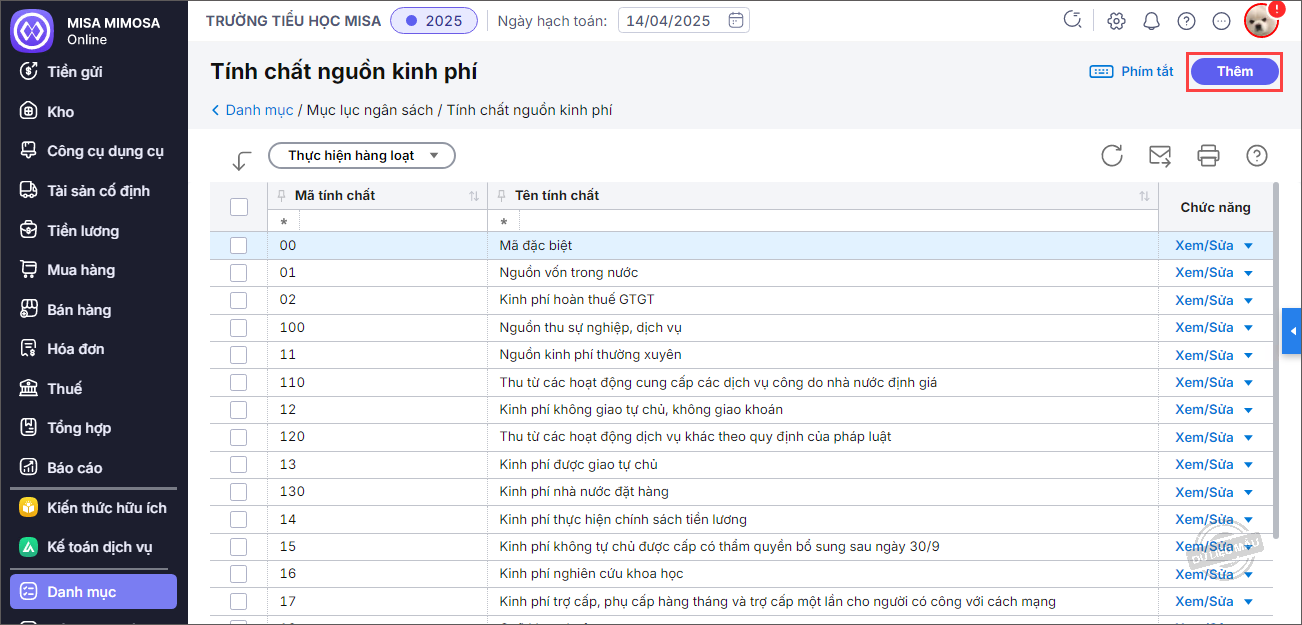The image size is (1302, 625).
Task: Tick the select-all checkbox in table header
Action: click(x=239, y=207)
